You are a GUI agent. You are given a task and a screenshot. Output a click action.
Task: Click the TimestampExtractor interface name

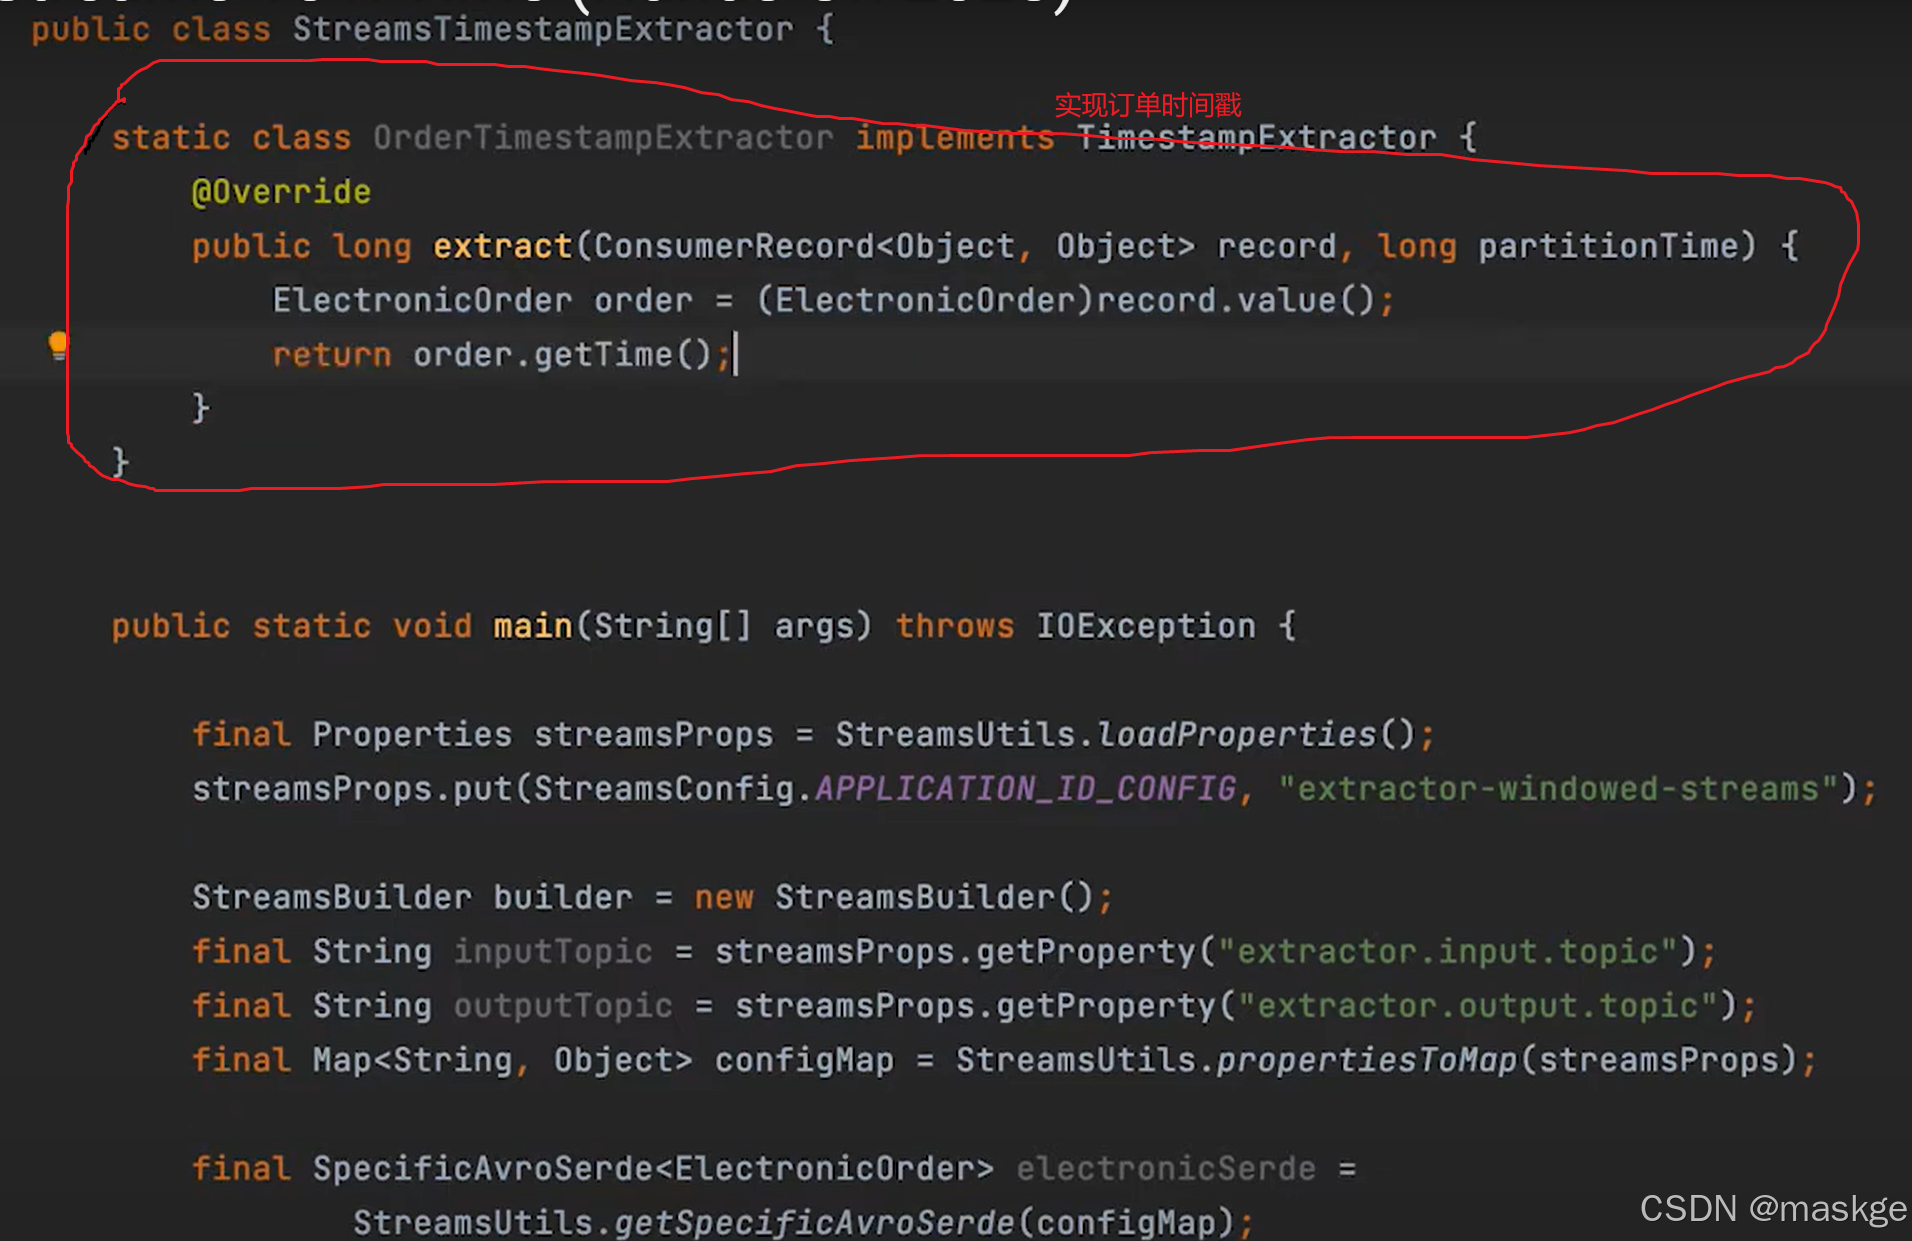[1257, 137]
